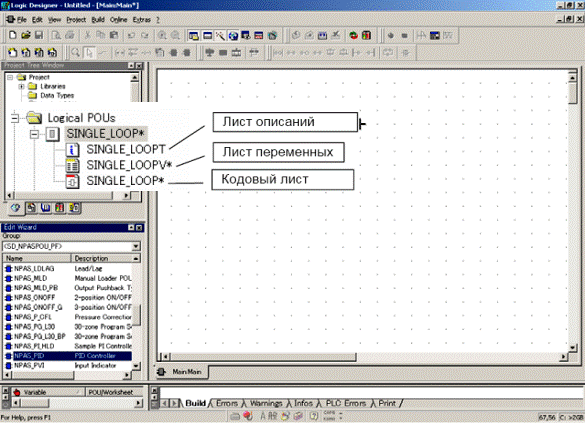Screen dimensions: 585x423
Task: Select the NPAS_PID PID Controller entry
Action: click(x=67, y=356)
